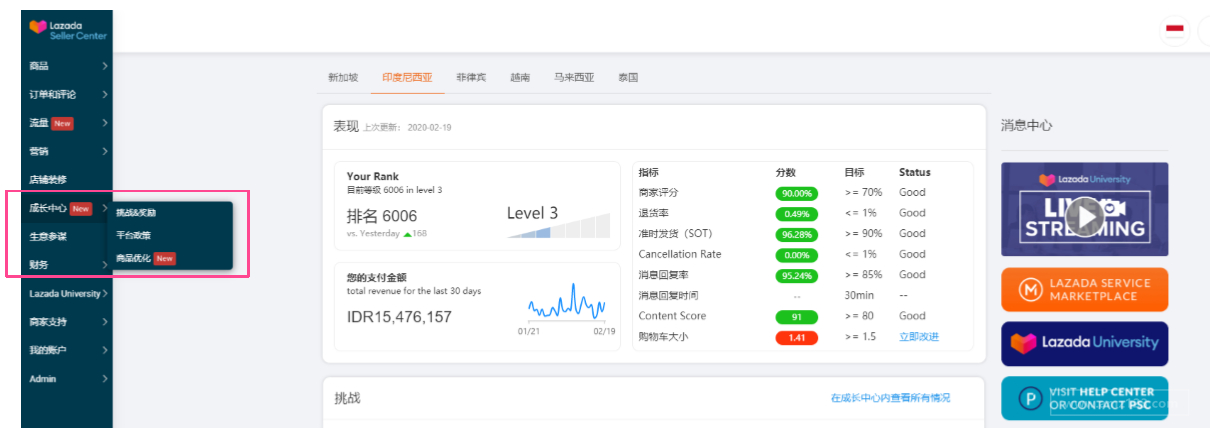Click the 退货率 metric label

pos(654,213)
